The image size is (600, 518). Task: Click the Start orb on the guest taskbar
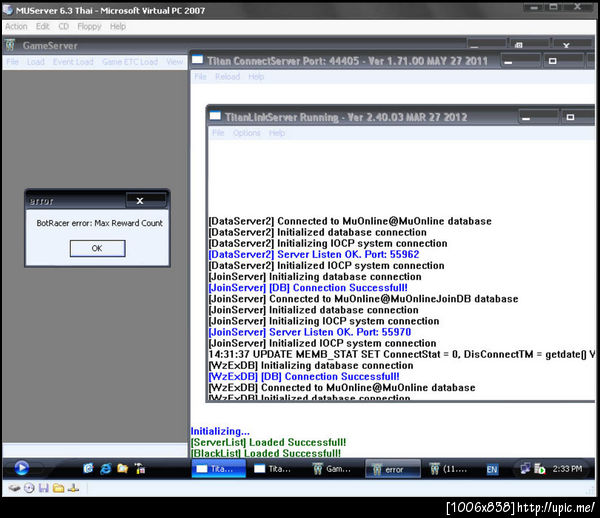[x=22, y=468]
